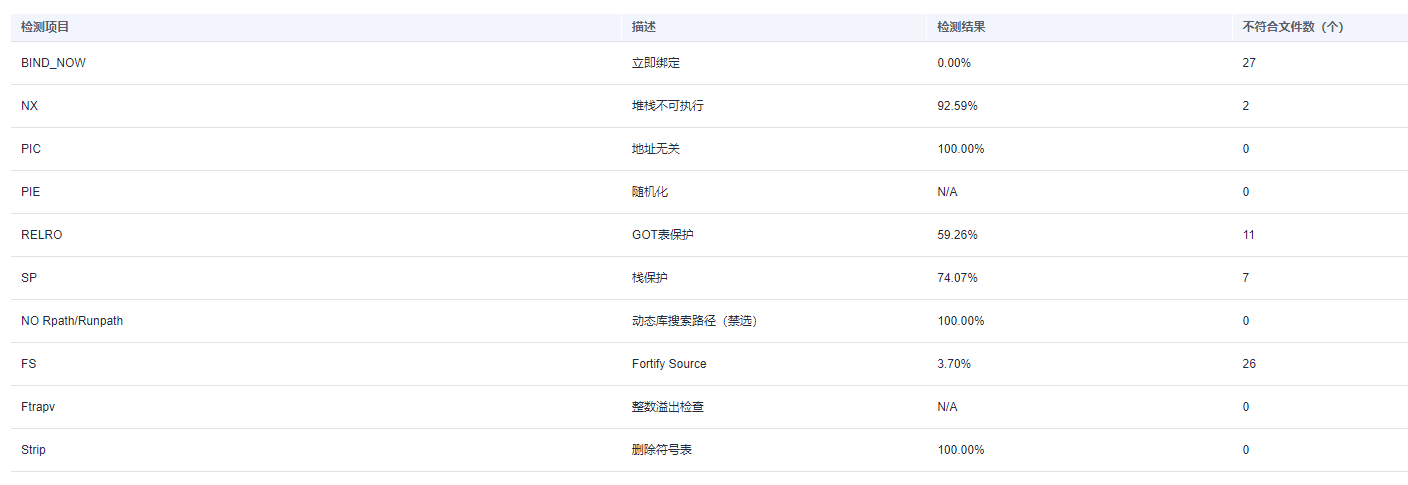
Task: Click the 描述 column header
Action: 644,27
